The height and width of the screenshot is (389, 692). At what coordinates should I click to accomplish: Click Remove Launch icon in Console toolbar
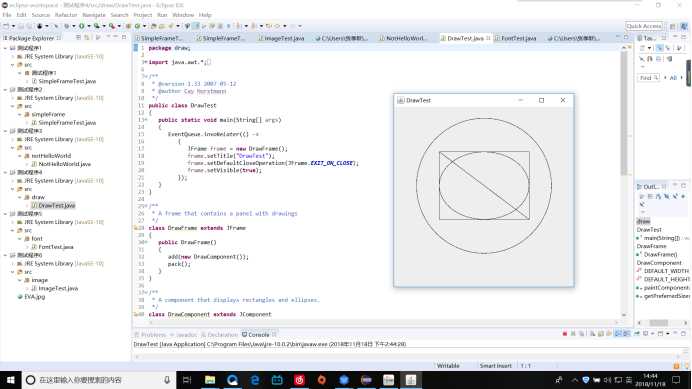pyautogui.click(x=573, y=334)
